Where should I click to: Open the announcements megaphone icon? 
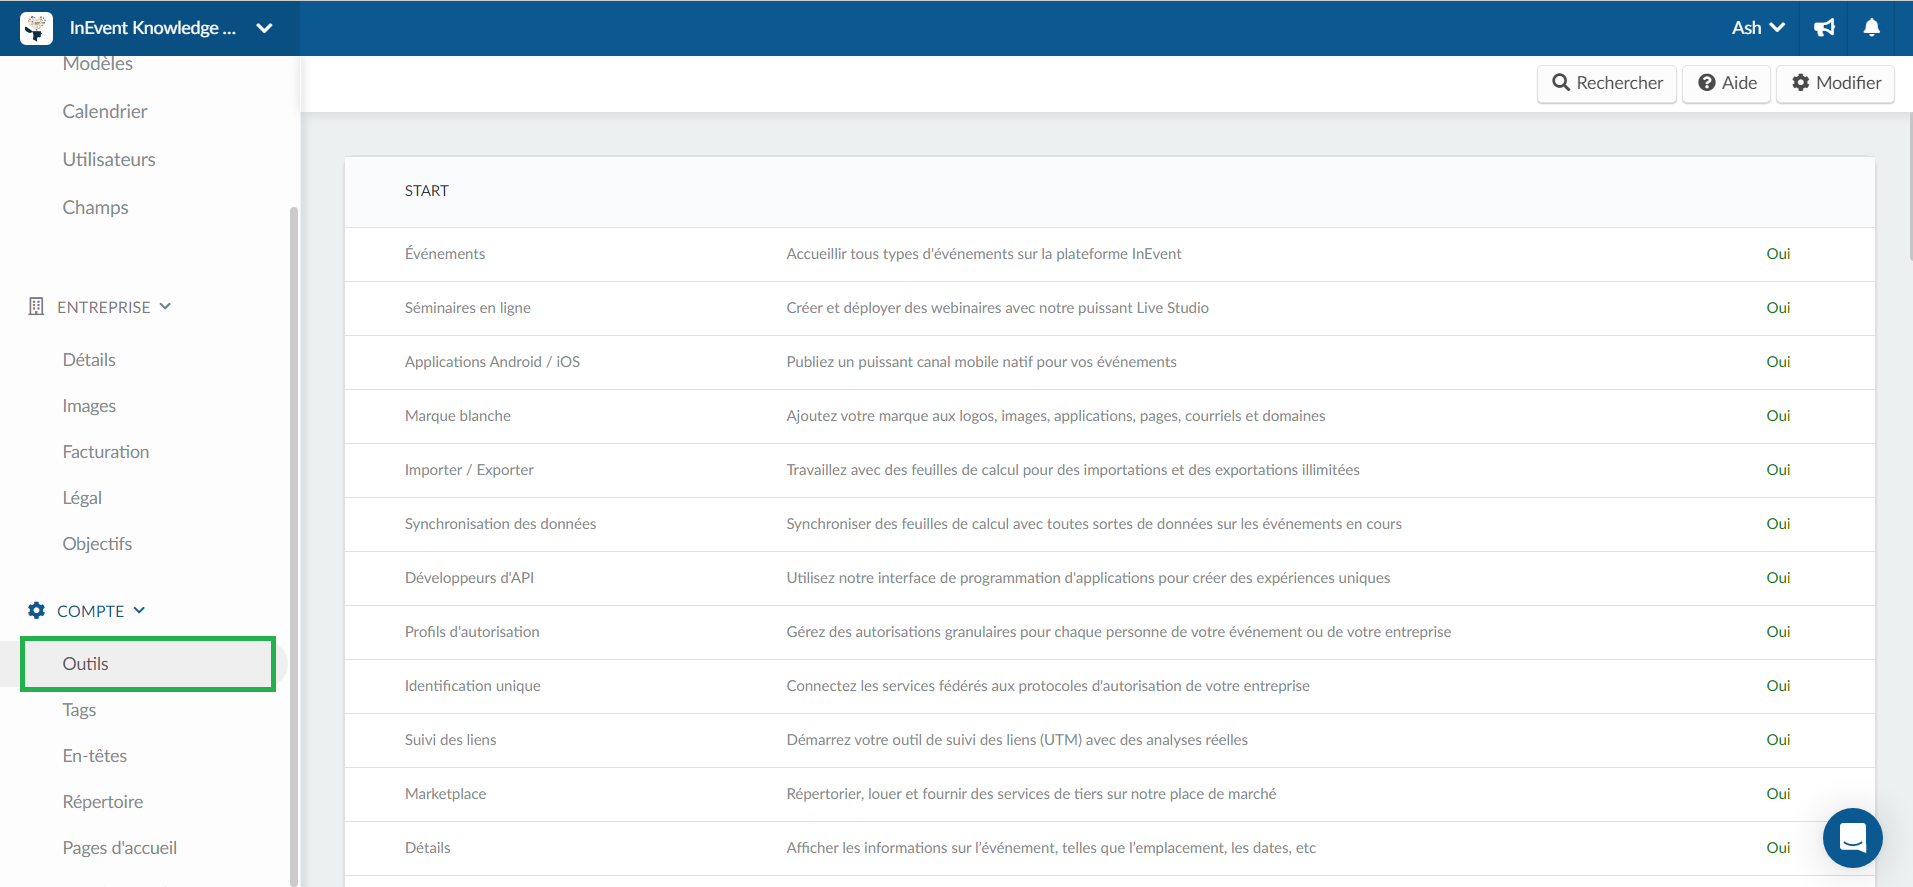1825,28
